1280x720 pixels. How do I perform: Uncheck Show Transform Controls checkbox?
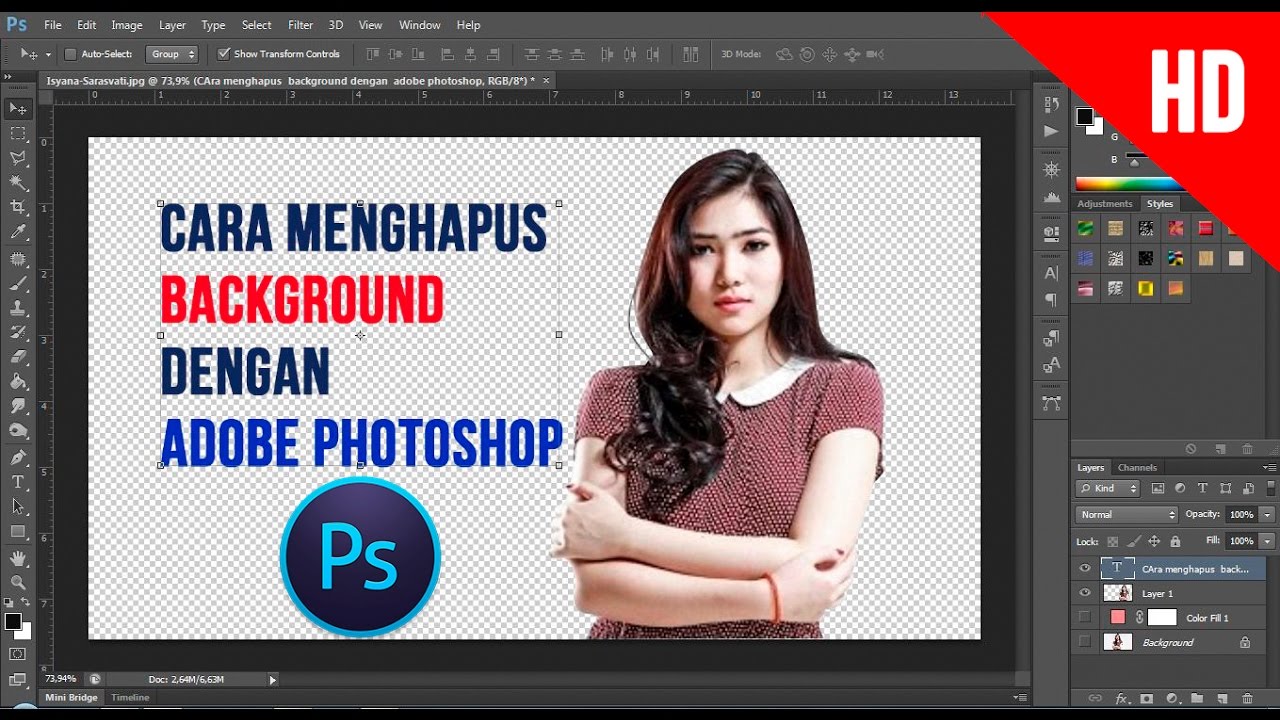(x=224, y=54)
